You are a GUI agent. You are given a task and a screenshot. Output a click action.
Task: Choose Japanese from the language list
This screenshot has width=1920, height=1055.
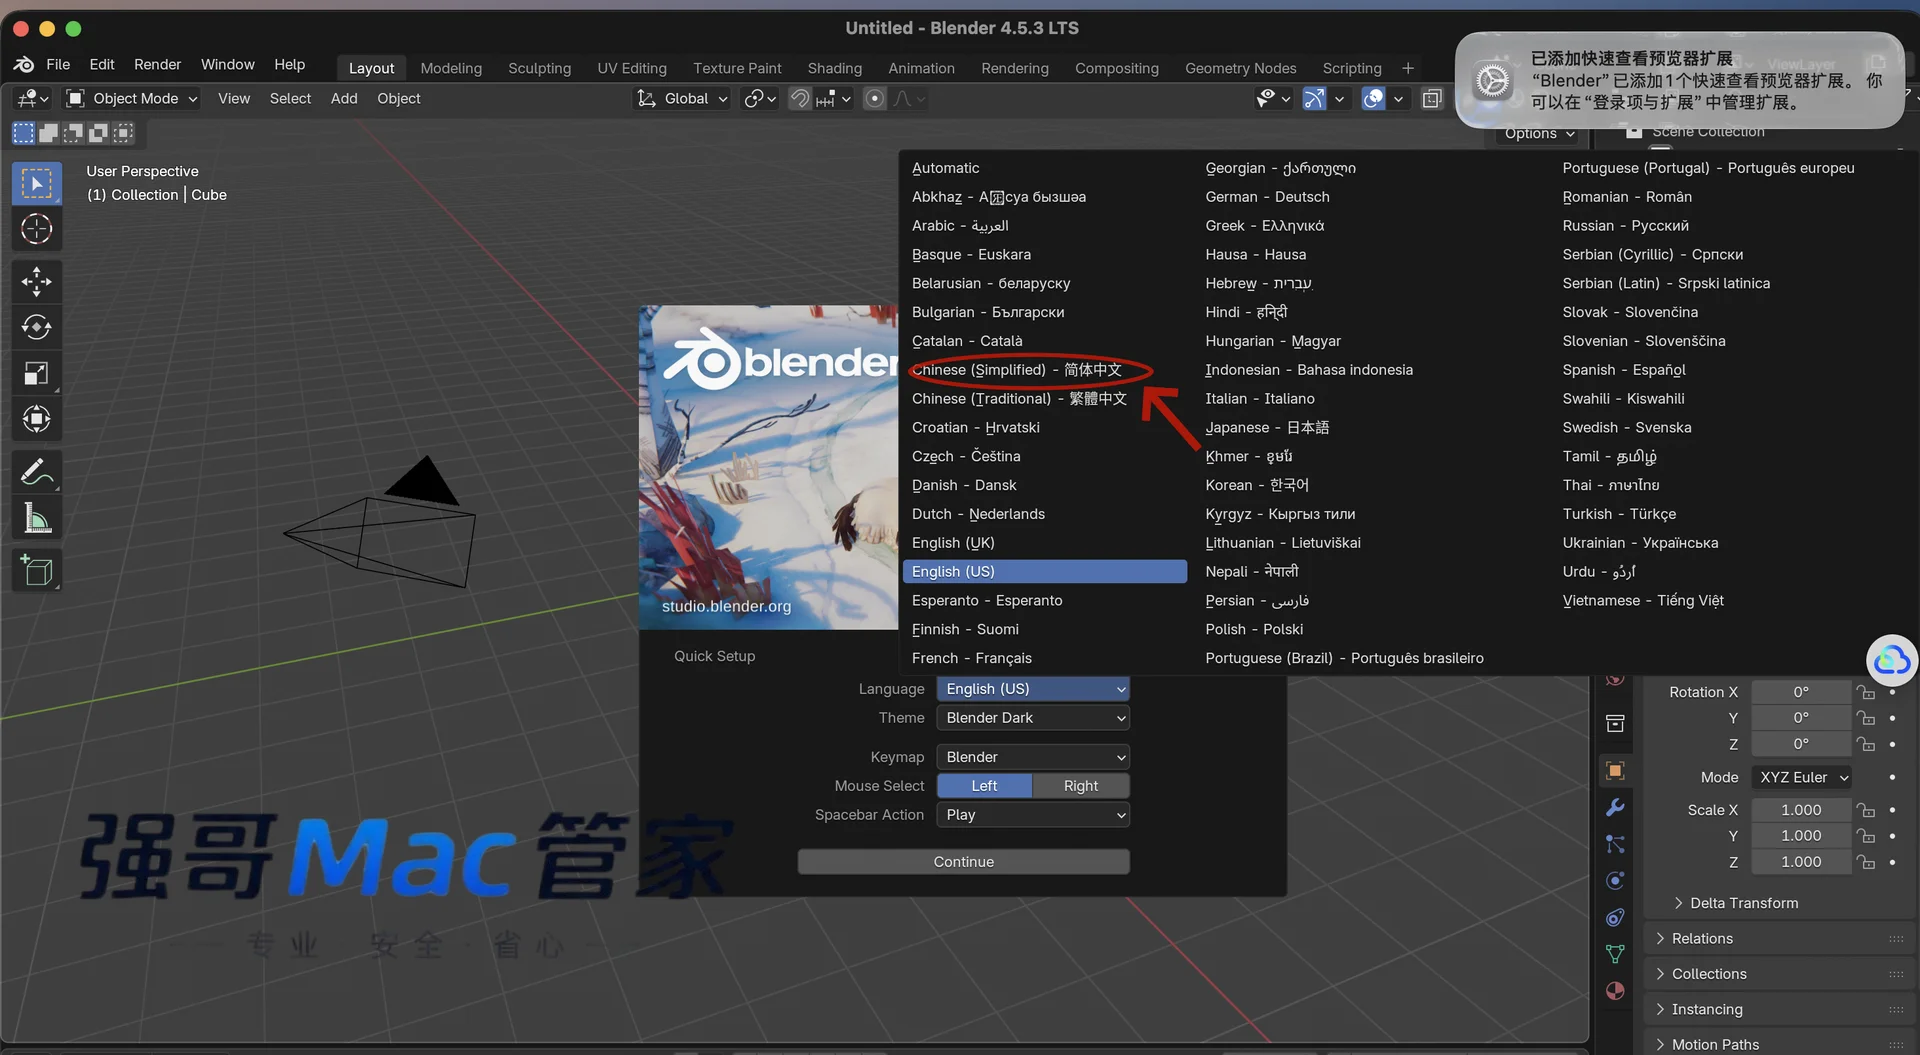pos(1267,427)
